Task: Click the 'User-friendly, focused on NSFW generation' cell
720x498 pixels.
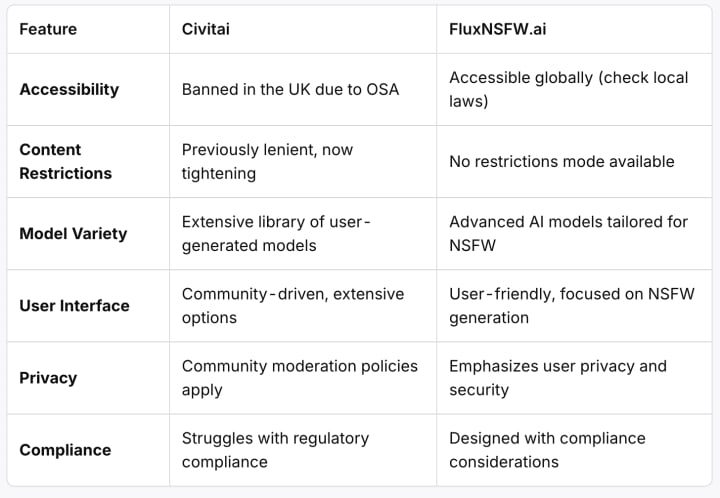Action: (555, 305)
